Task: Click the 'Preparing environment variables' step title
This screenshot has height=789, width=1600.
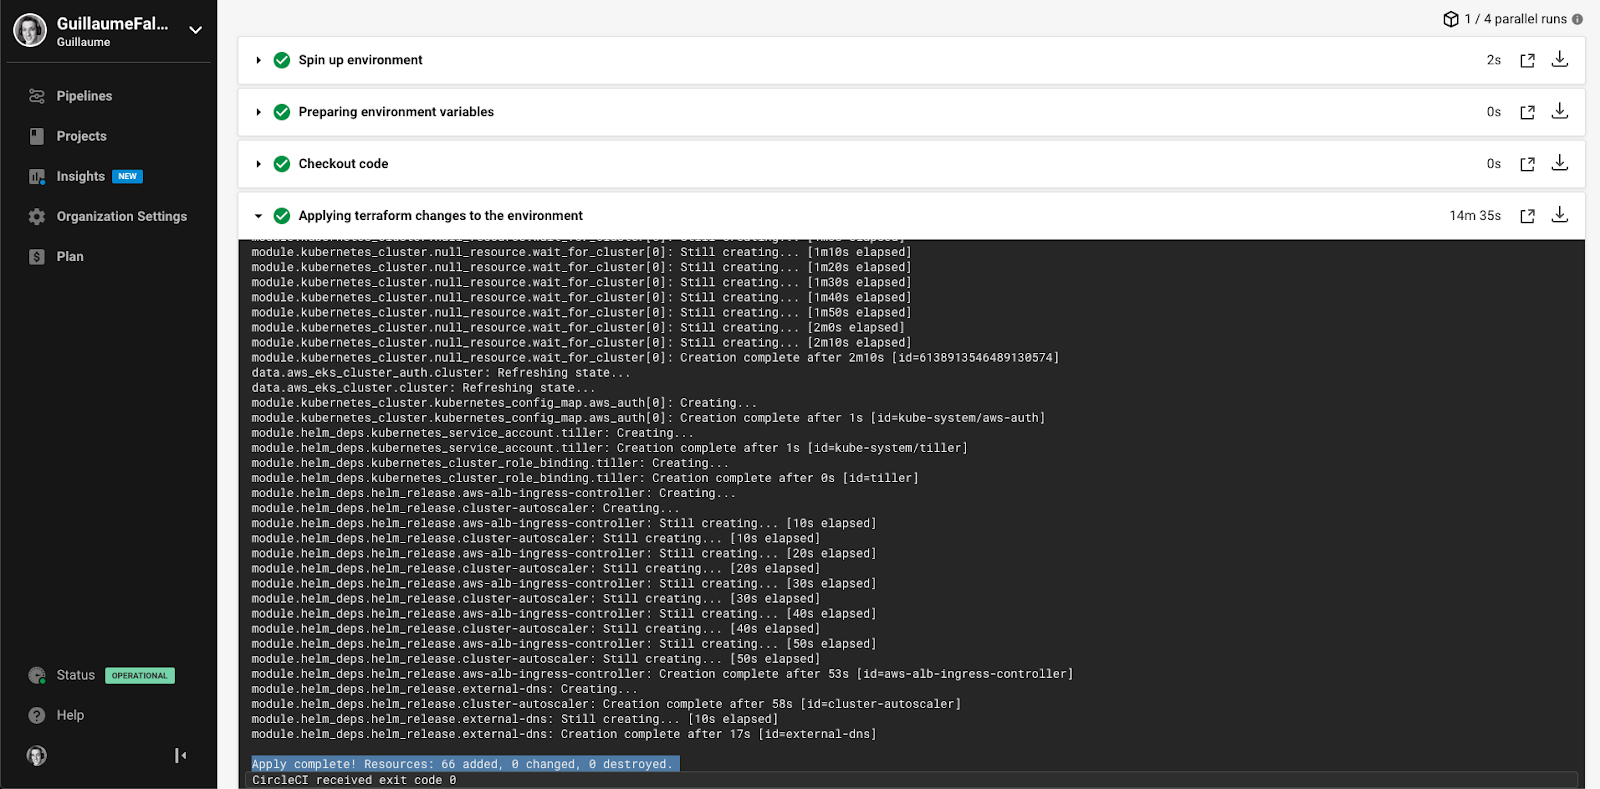Action: point(396,112)
